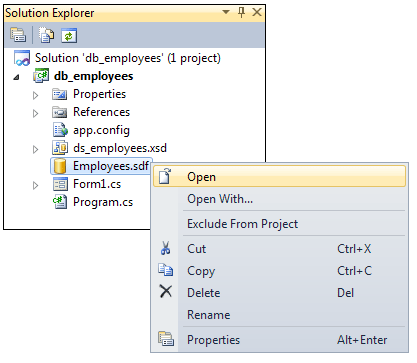Select the app.config file
The image size is (417, 363).
[101, 130]
